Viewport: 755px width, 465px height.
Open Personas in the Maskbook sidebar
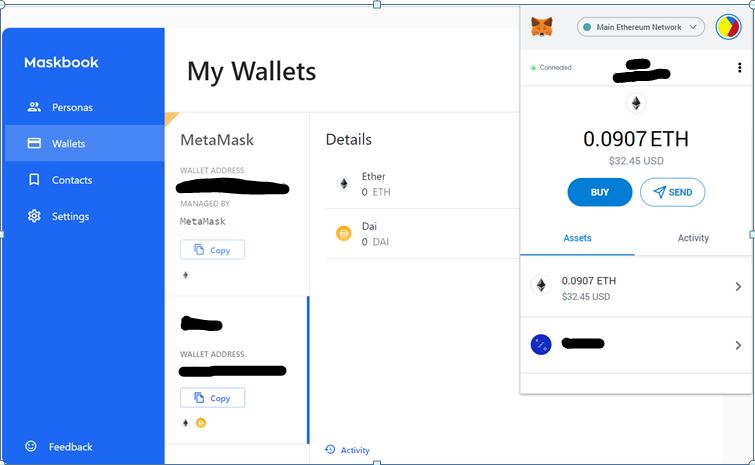point(85,107)
